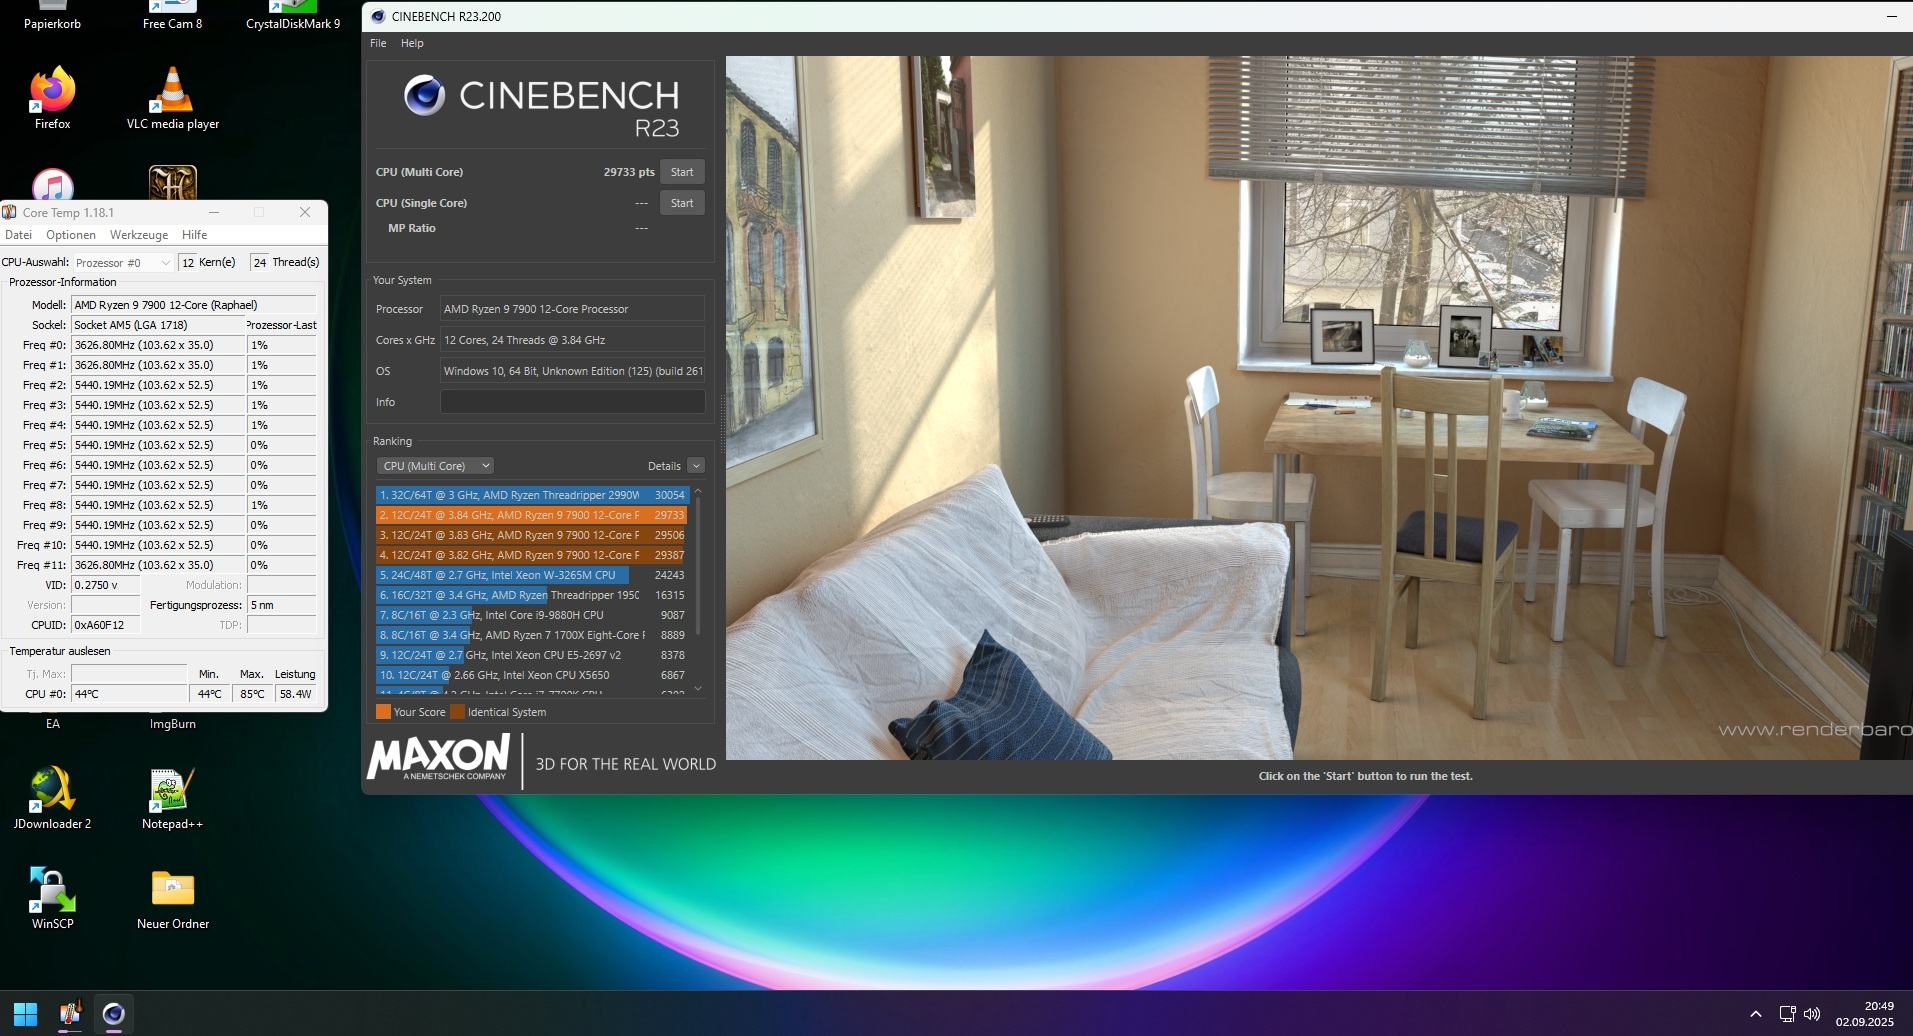
Task: Click the Fertigungsprozess value 5 nm
Action: coord(282,605)
